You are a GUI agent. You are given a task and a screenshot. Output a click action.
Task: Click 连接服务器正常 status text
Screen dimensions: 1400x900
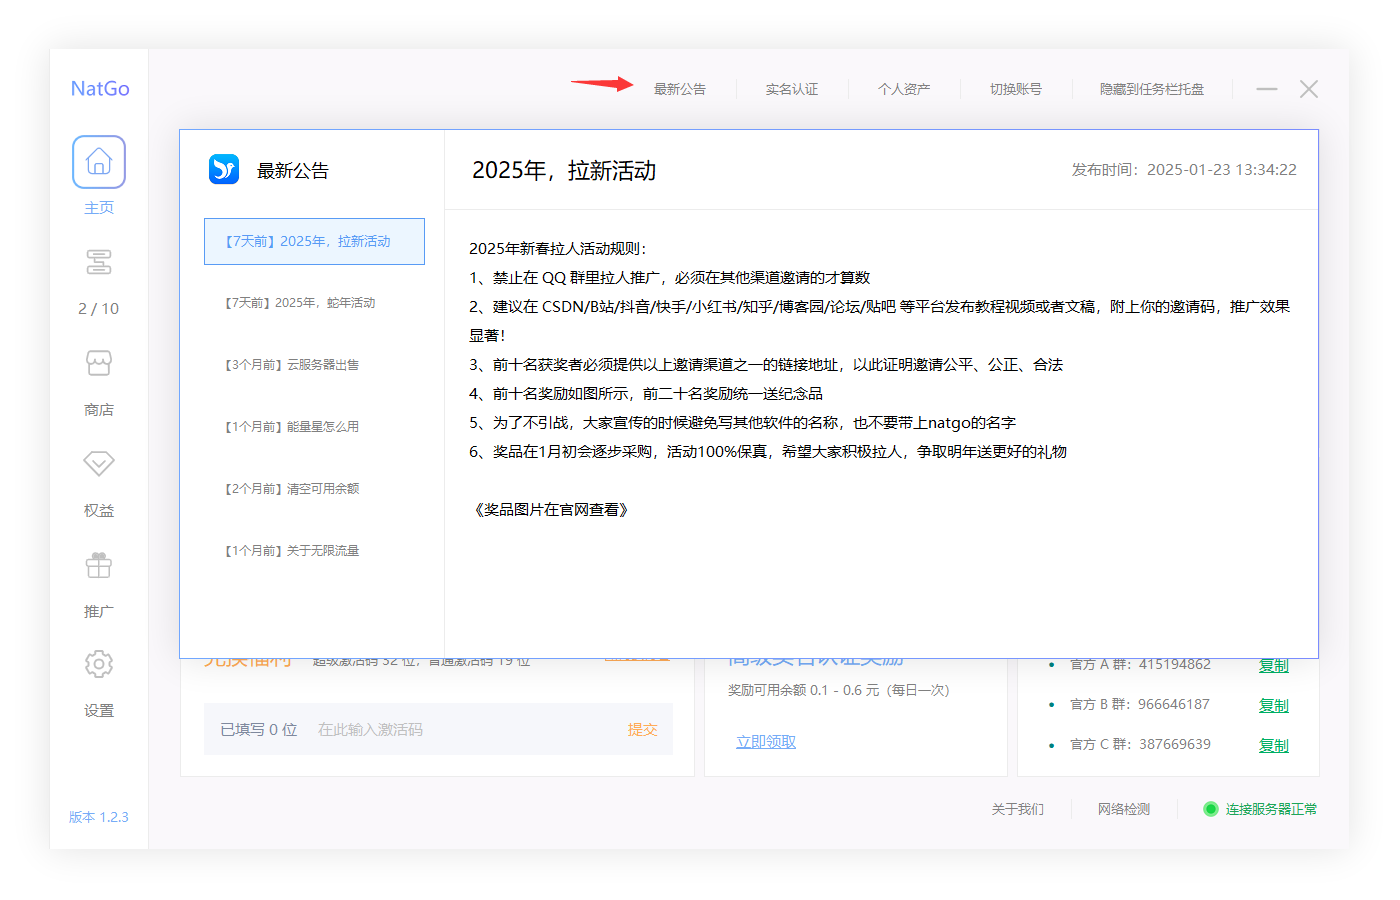click(1271, 809)
